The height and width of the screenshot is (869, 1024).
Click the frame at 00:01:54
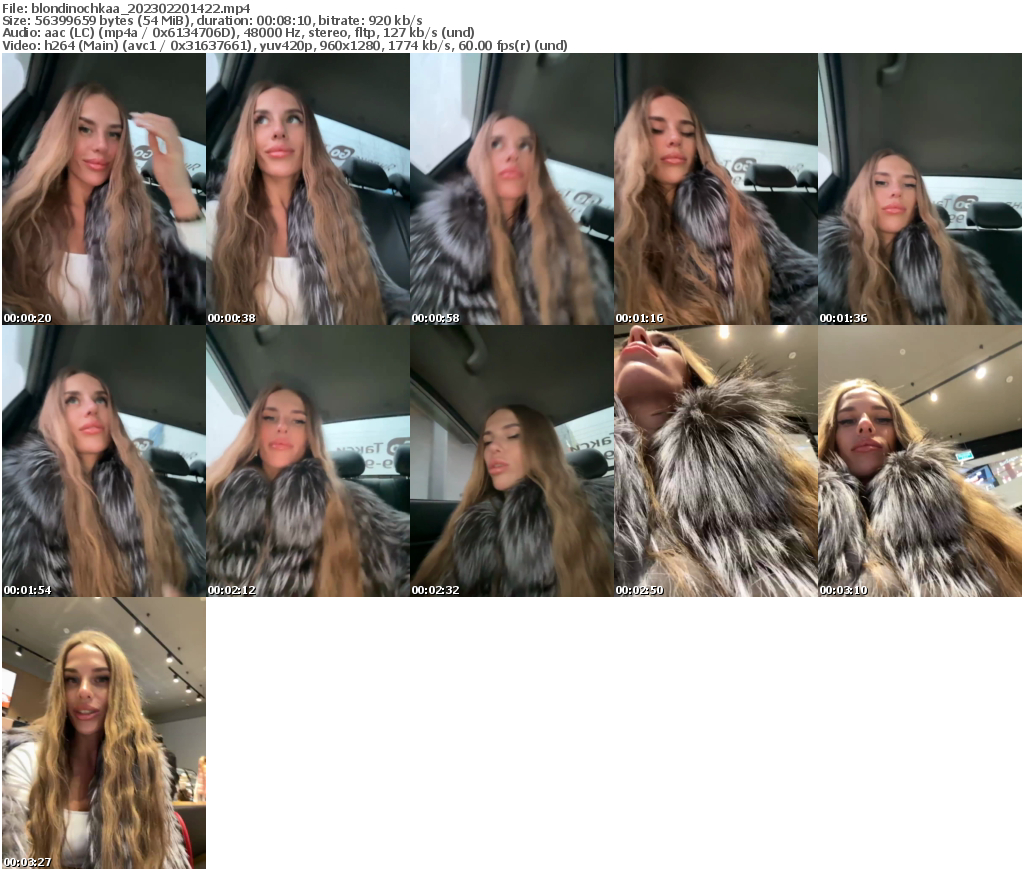point(102,460)
